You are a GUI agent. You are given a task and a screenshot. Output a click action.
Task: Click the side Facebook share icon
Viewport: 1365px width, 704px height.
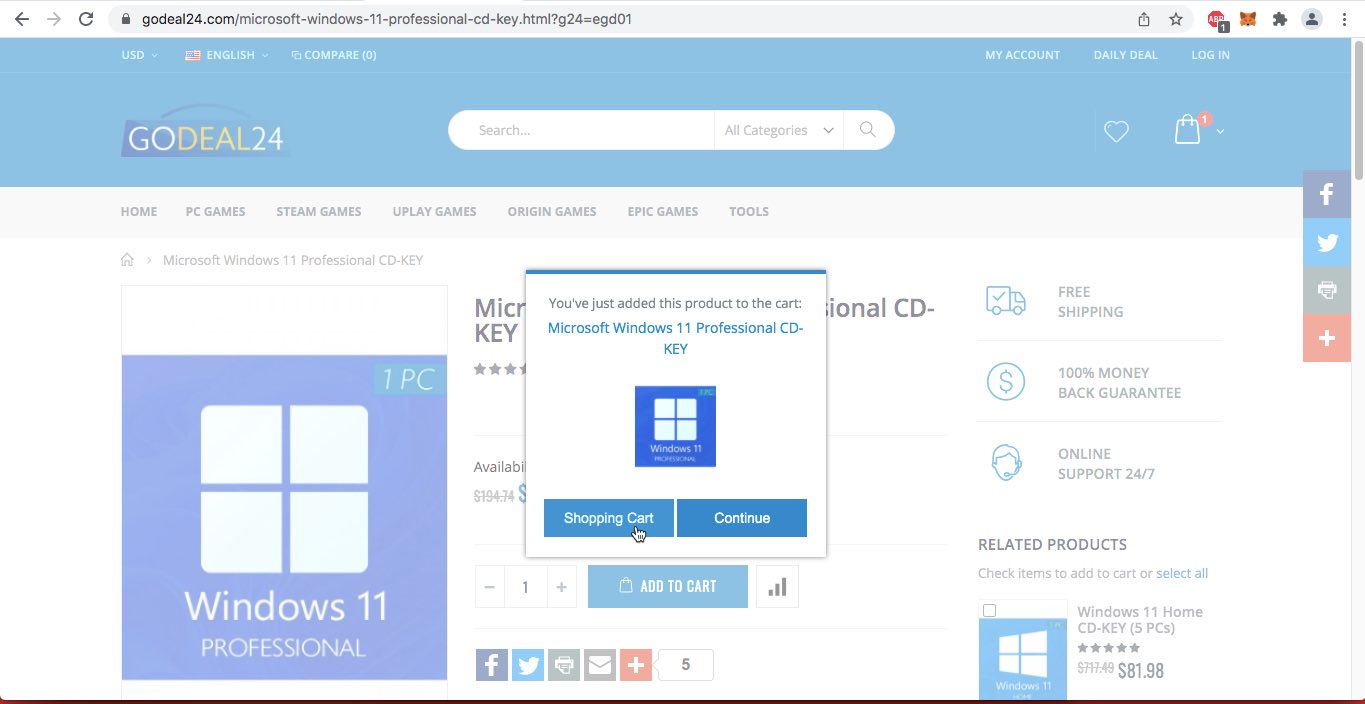pyautogui.click(x=1327, y=194)
